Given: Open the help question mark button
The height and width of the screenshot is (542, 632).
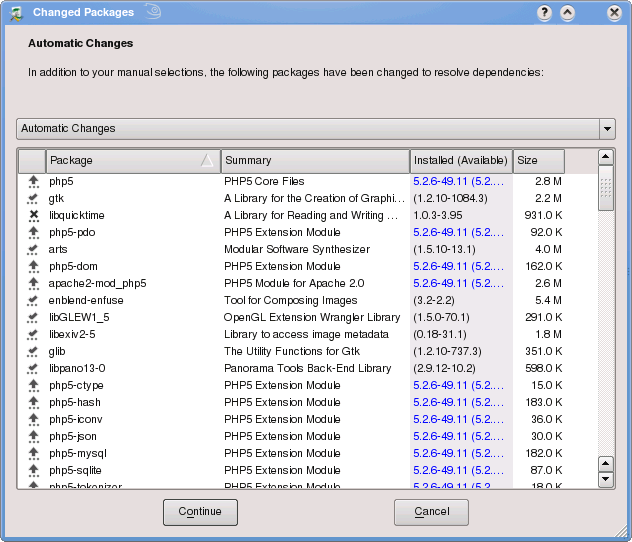Looking at the screenshot, I should [544, 13].
